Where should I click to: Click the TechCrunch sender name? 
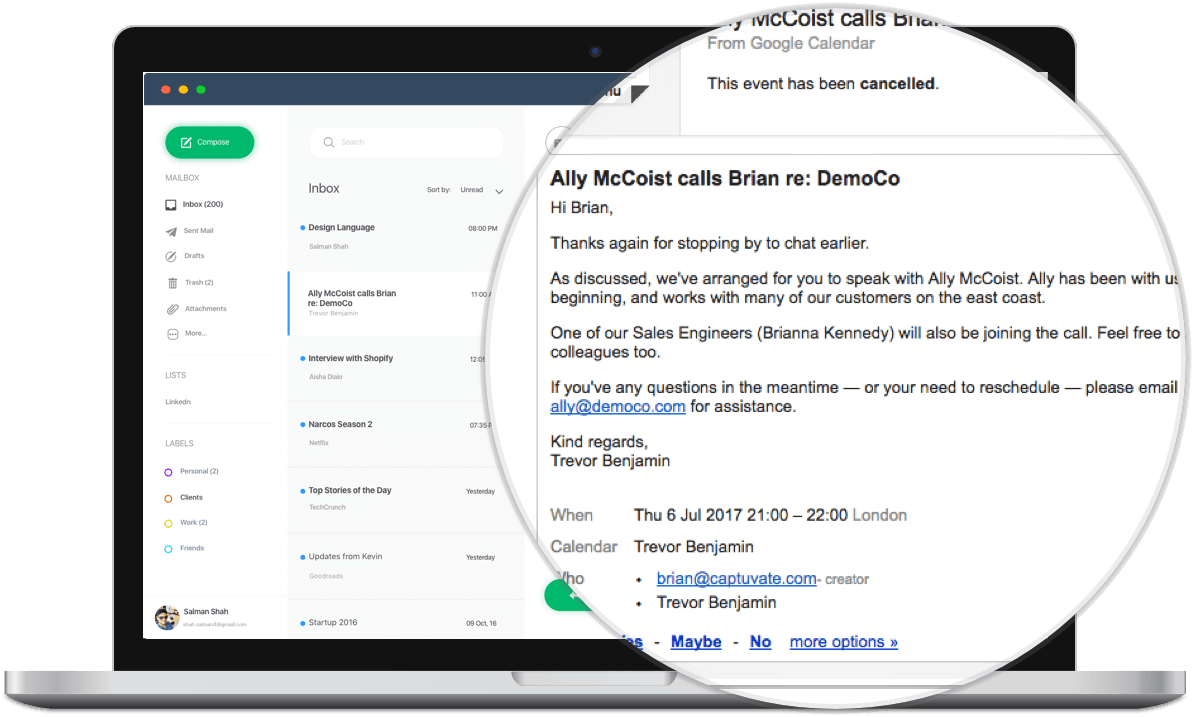pyautogui.click(x=327, y=508)
